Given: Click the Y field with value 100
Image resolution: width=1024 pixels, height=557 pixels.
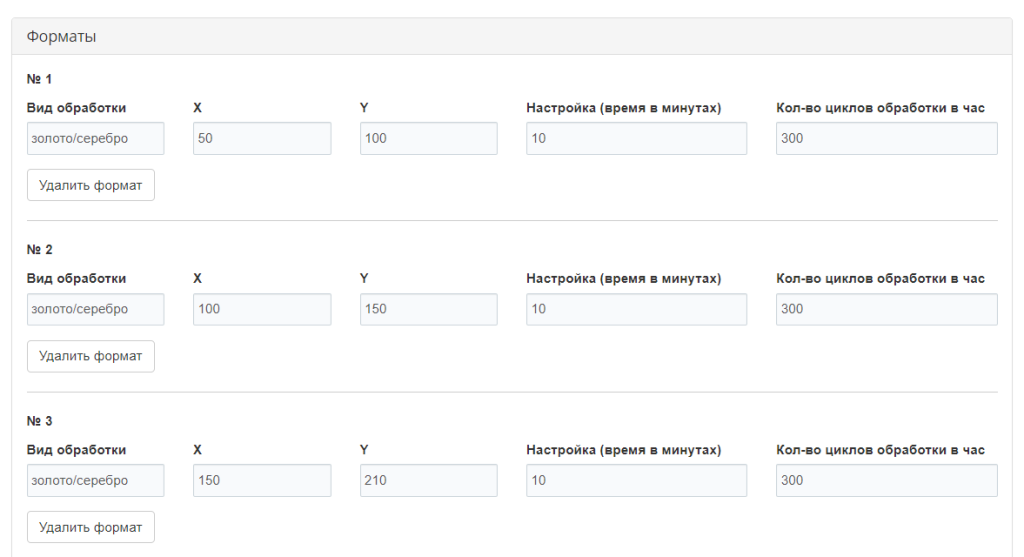Looking at the screenshot, I should pos(428,139).
